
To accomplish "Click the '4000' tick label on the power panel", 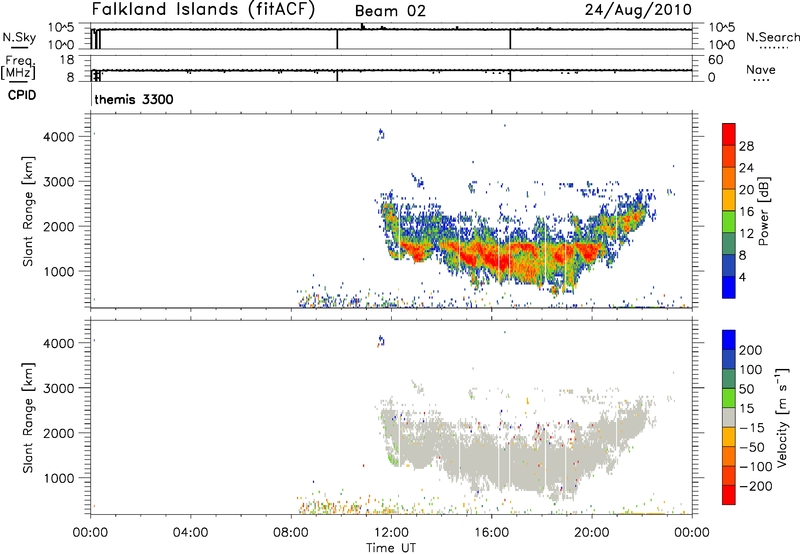I will [x=58, y=137].
